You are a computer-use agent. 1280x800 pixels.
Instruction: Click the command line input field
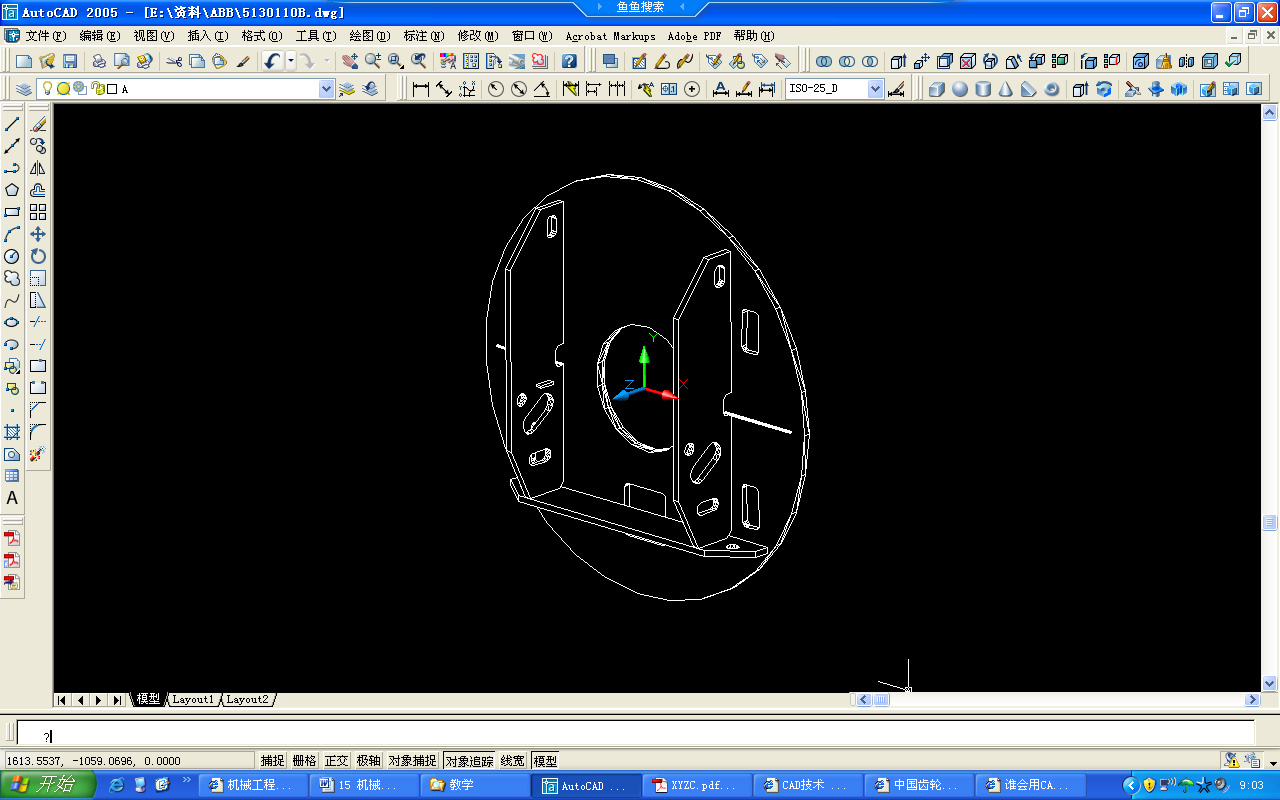636,731
